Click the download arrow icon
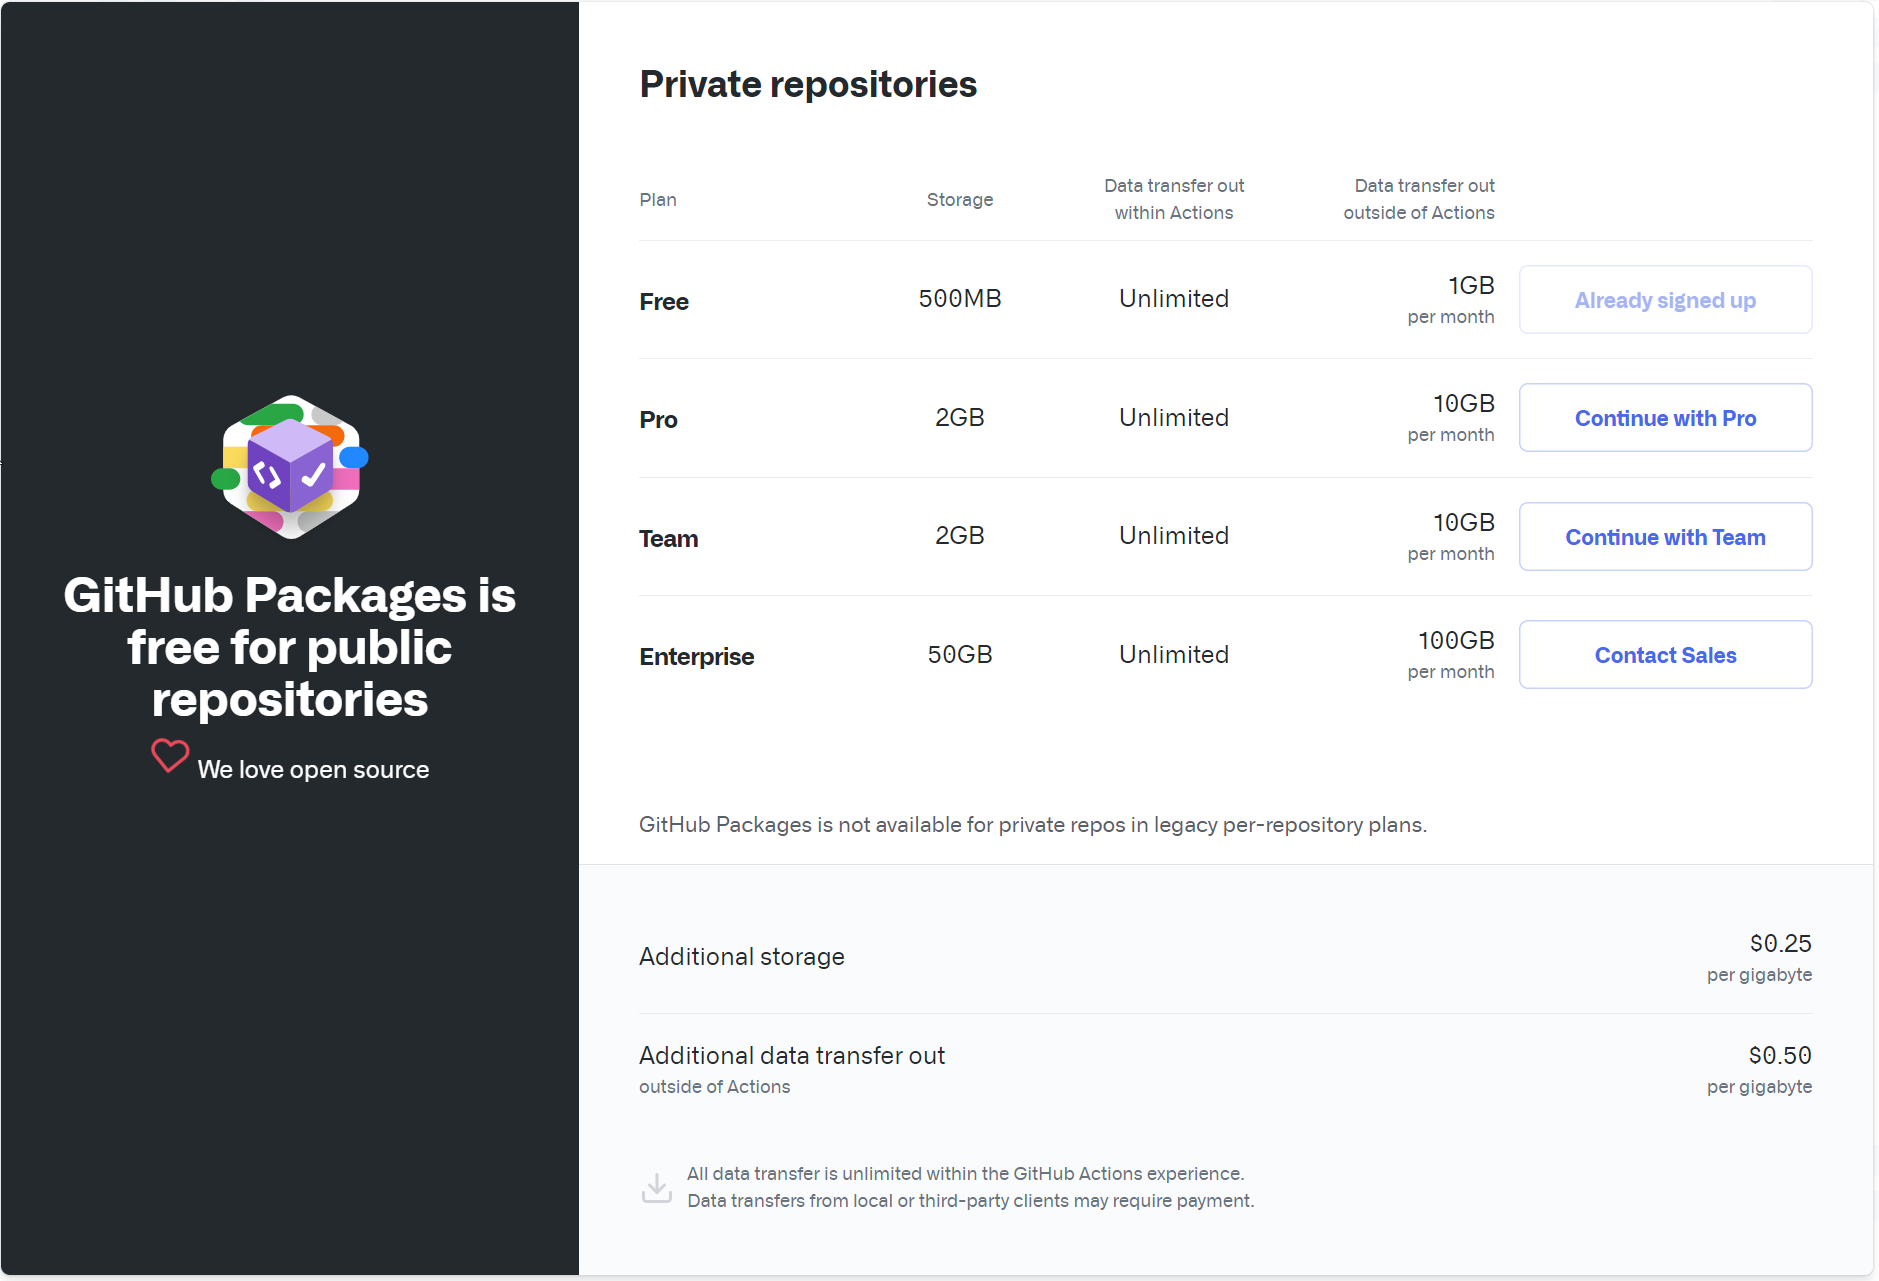 pyautogui.click(x=656, y=1188)
